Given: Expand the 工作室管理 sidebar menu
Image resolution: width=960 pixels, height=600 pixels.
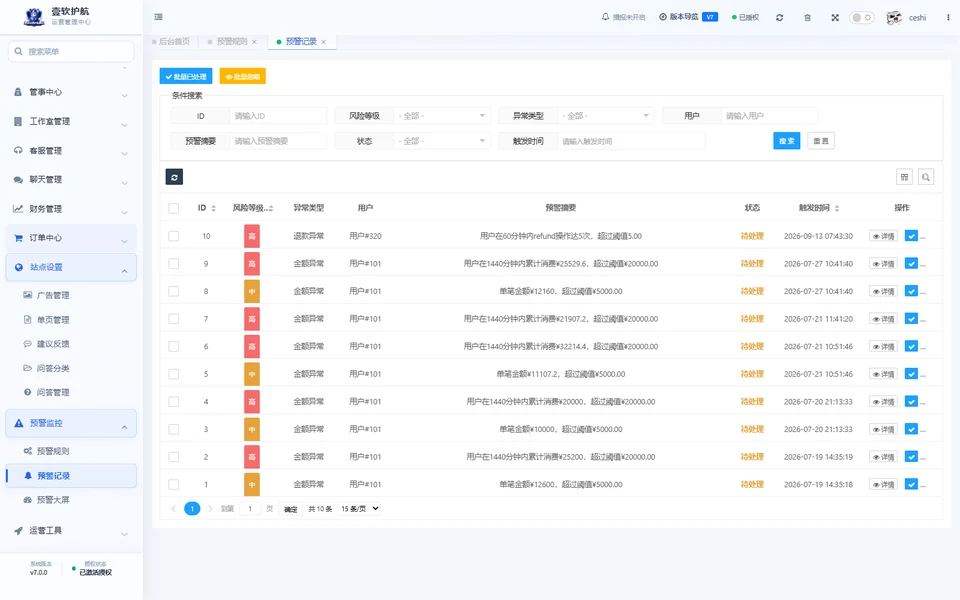Looking at the screenshot, I should (71, 121).
